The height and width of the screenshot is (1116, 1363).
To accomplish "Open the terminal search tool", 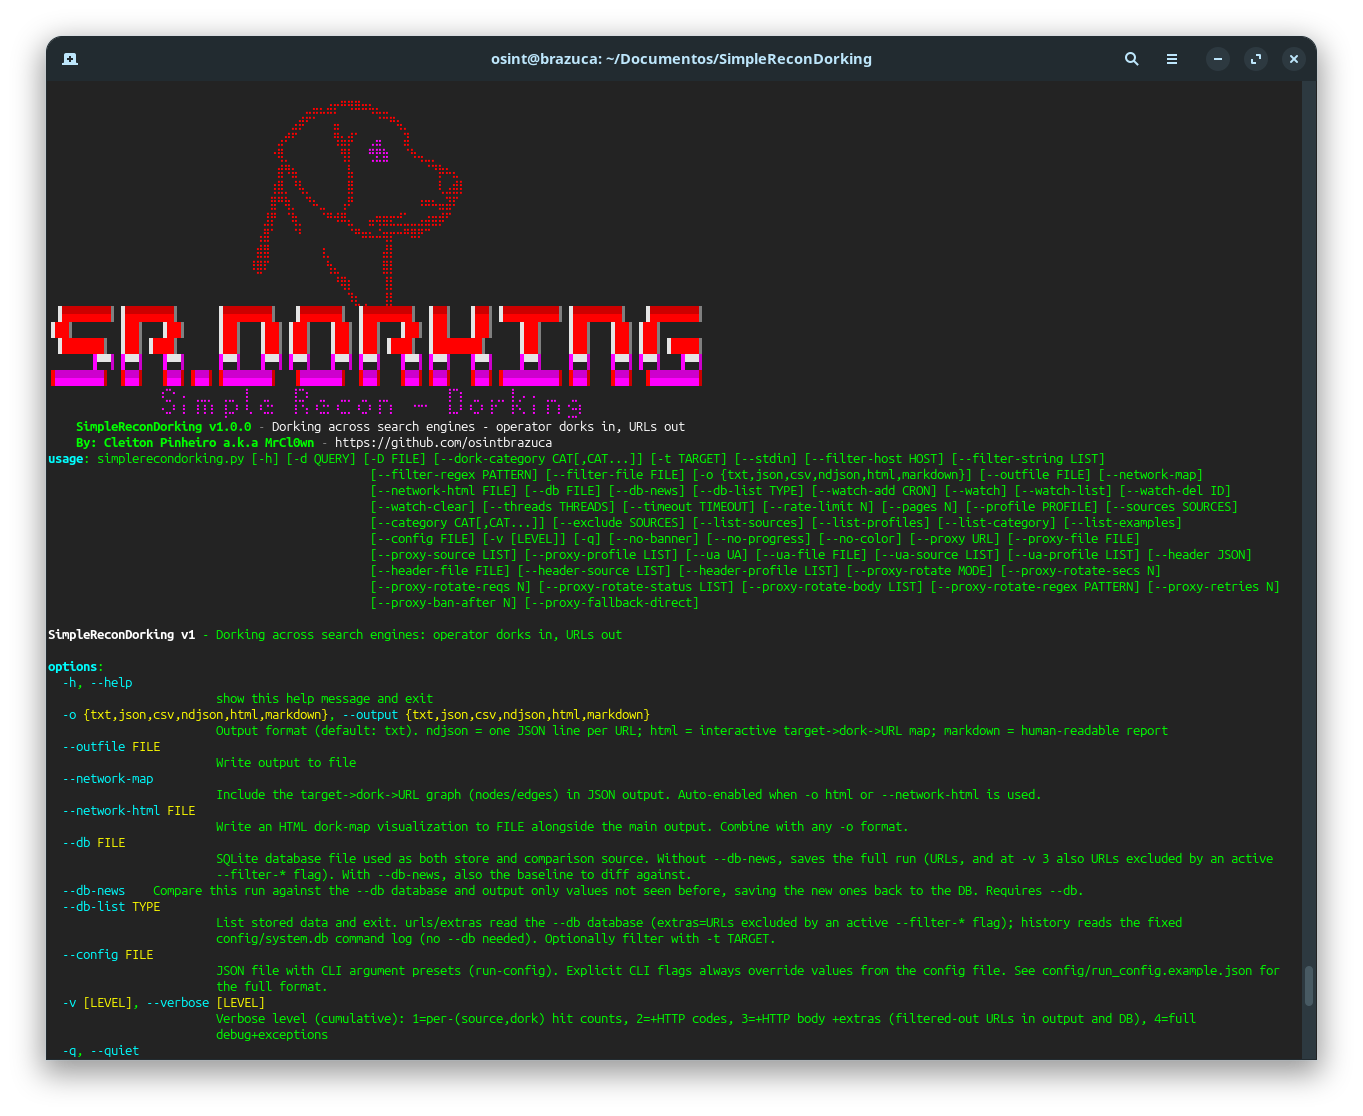I will pos(1132,59).
